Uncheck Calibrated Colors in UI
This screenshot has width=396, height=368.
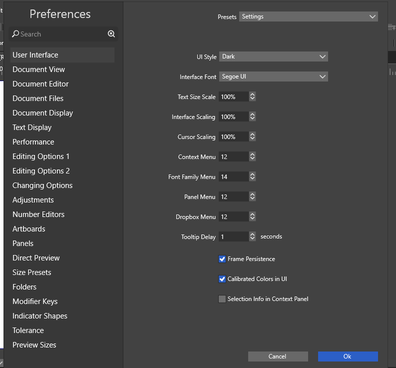tap(222, 279)
